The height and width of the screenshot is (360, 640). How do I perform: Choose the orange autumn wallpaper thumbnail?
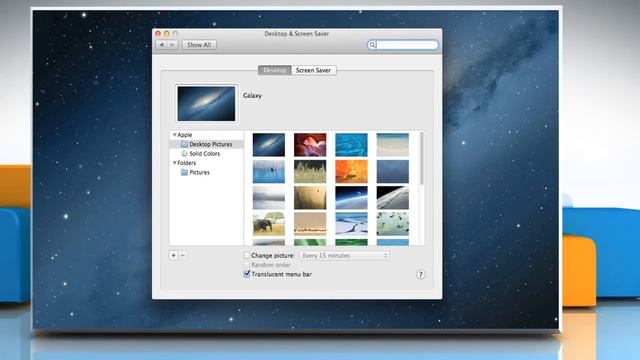tap(351, 171)
